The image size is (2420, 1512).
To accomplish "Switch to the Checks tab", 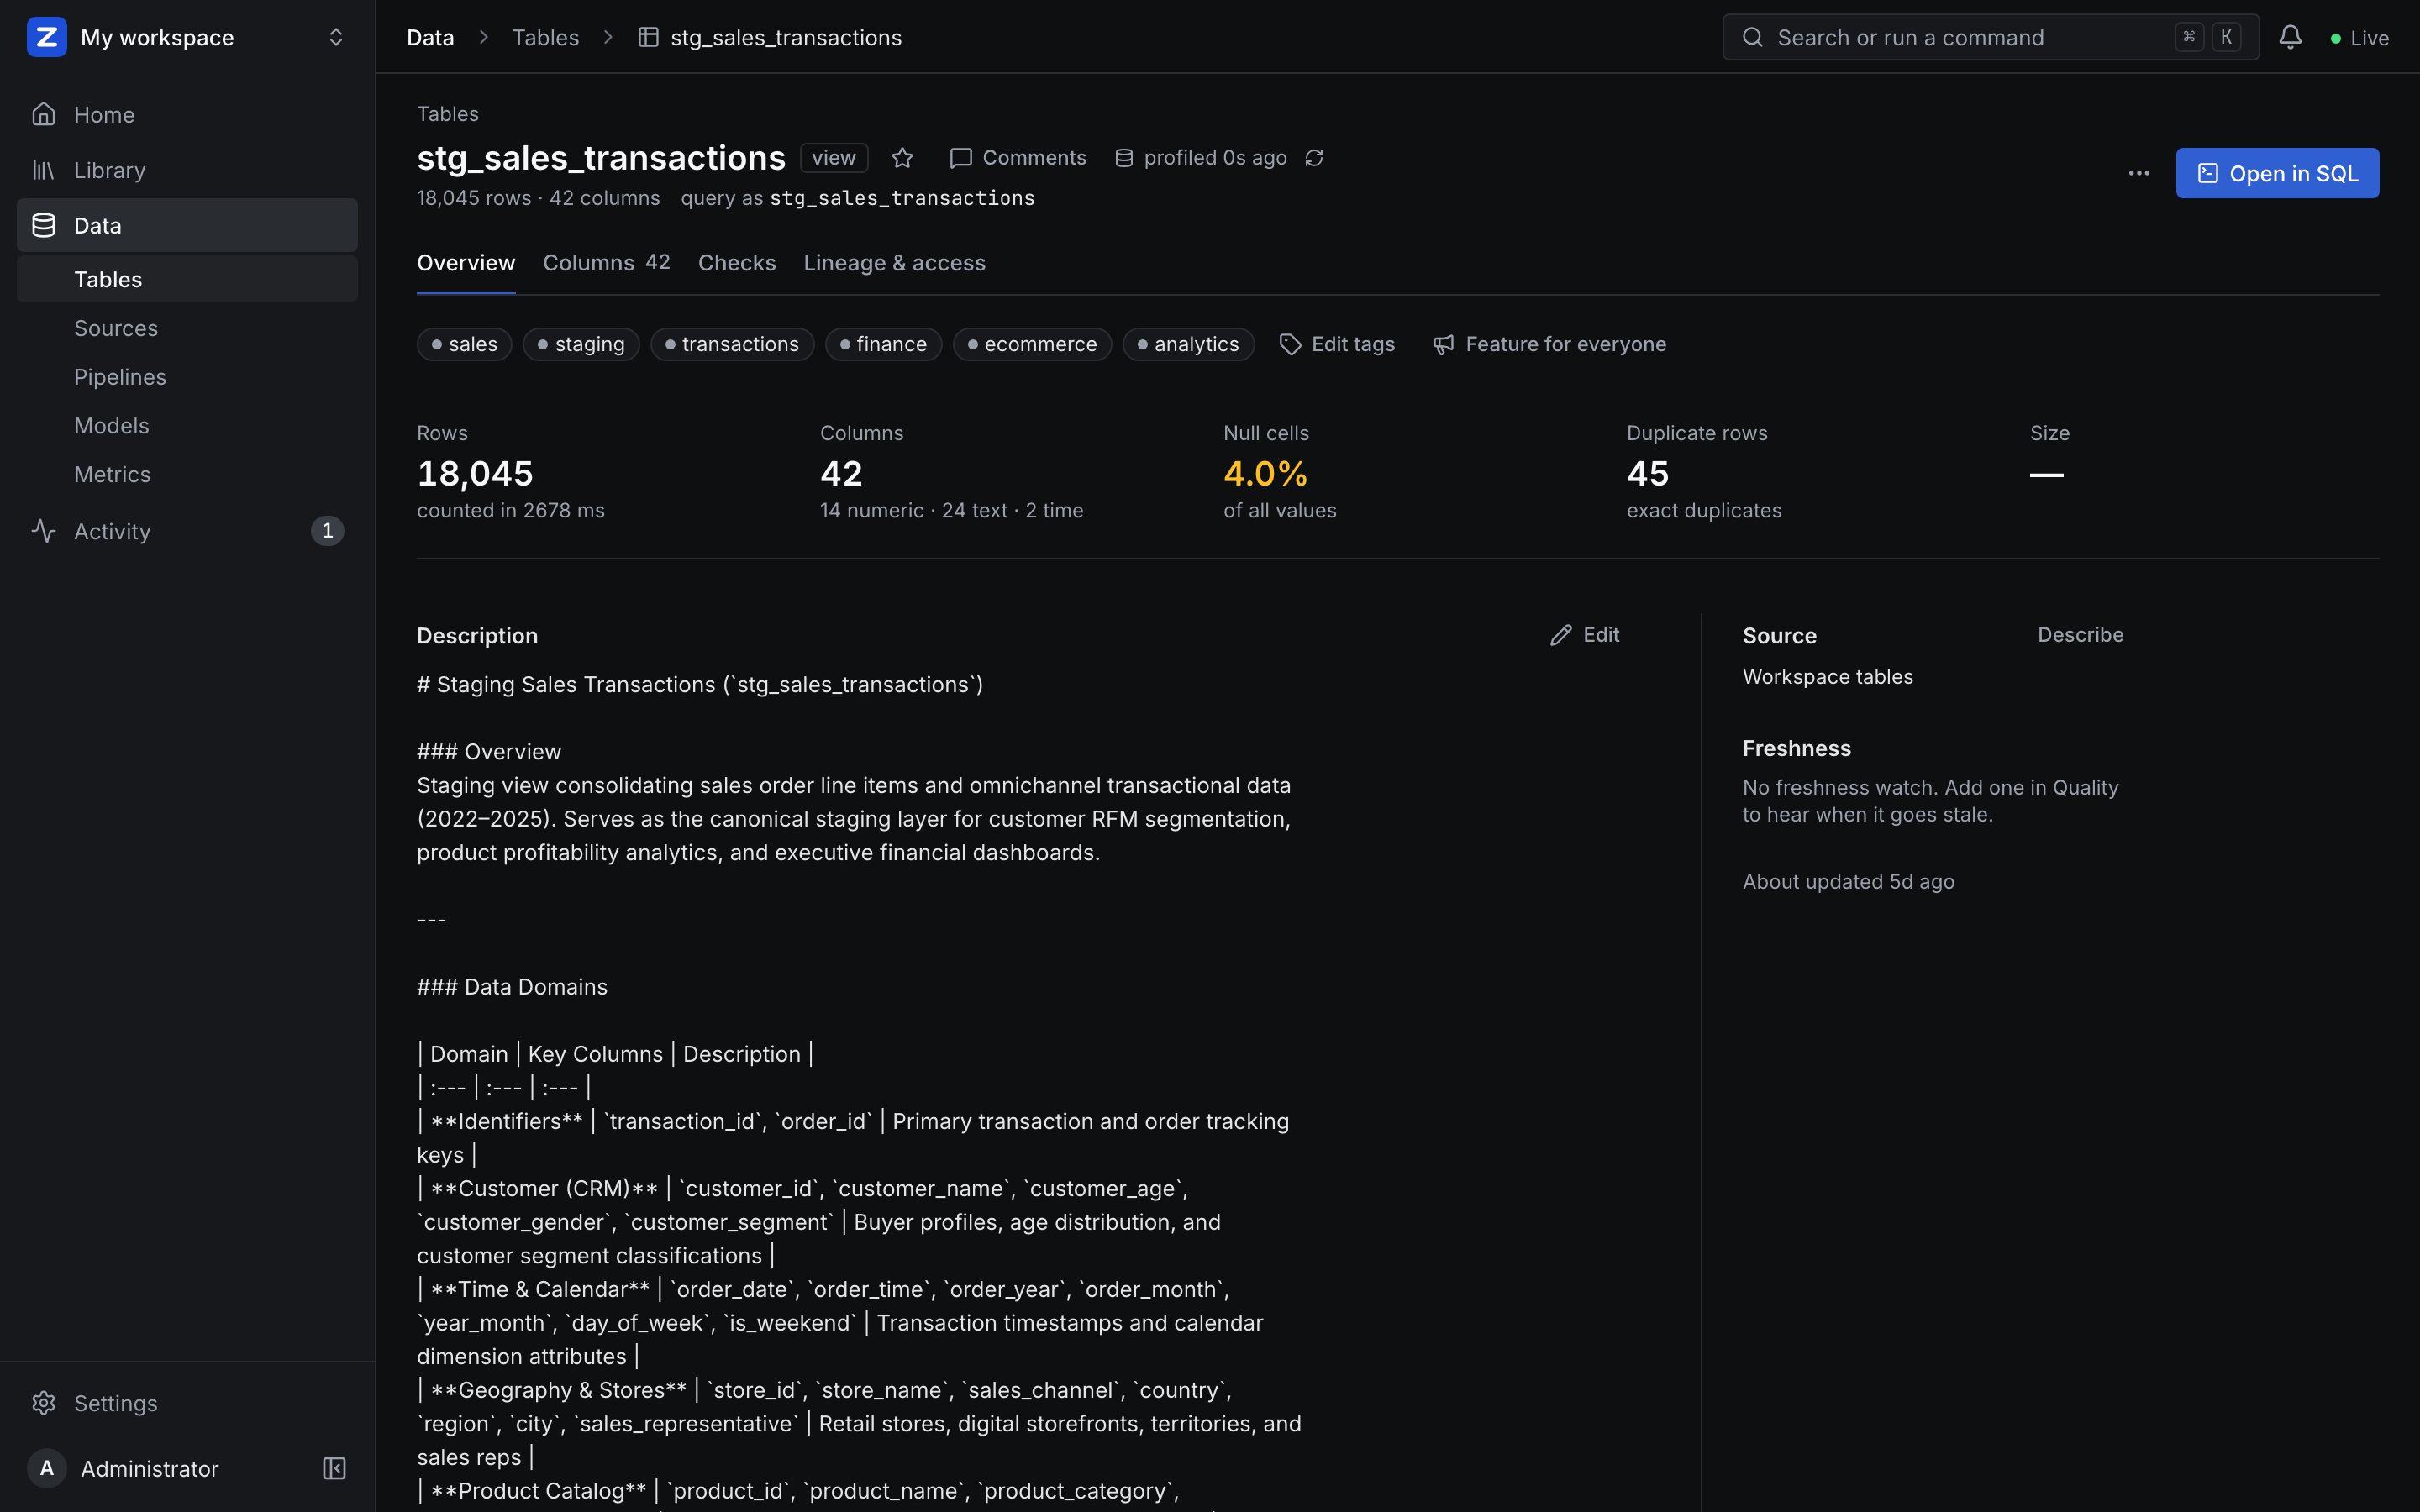I will (x=737, y=263).
